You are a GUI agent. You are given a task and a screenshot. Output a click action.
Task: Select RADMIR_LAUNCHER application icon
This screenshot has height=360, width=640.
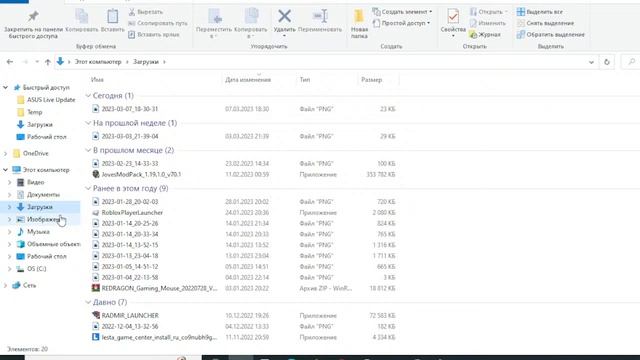tap(96, 316)
